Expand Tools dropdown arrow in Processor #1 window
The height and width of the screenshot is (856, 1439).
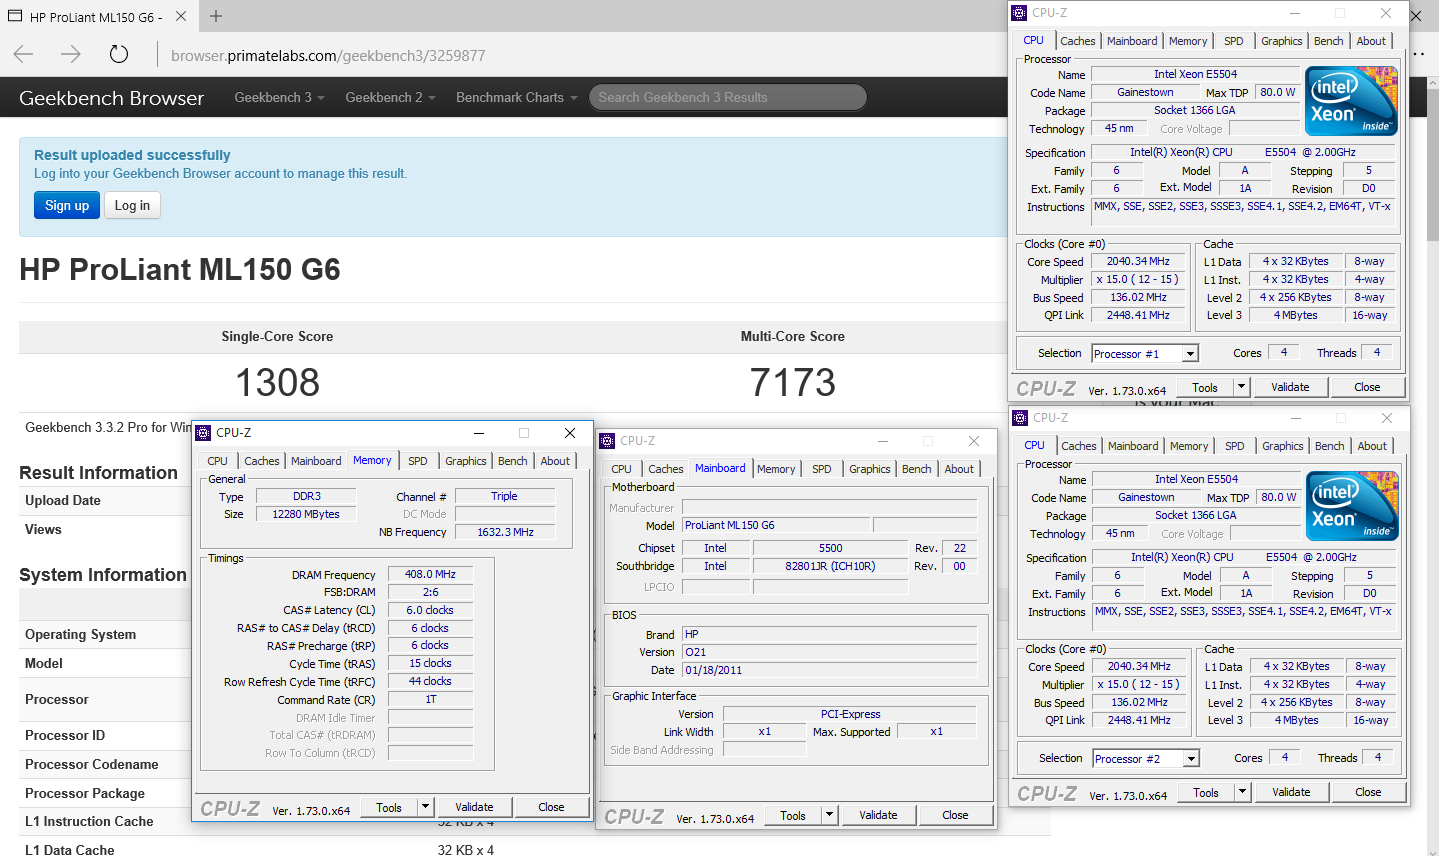tap(1241, 387)
